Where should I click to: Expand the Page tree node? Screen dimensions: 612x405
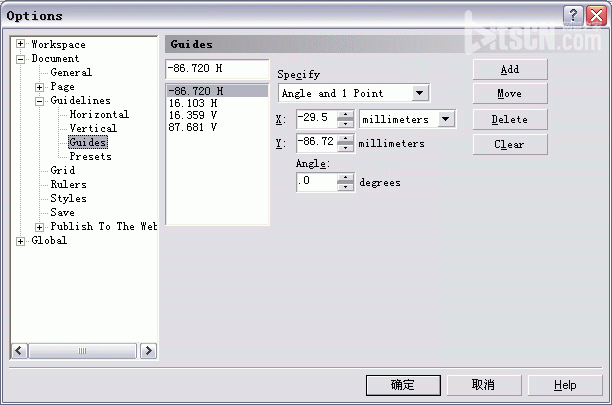coord(39,87)
